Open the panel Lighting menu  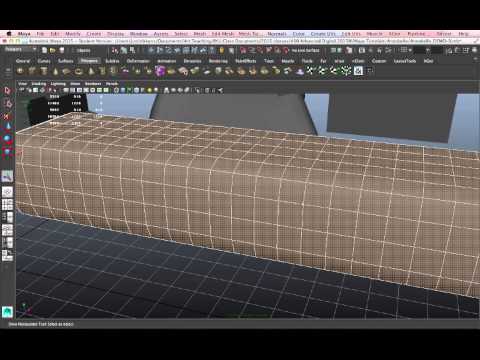(x=58, y=84)
